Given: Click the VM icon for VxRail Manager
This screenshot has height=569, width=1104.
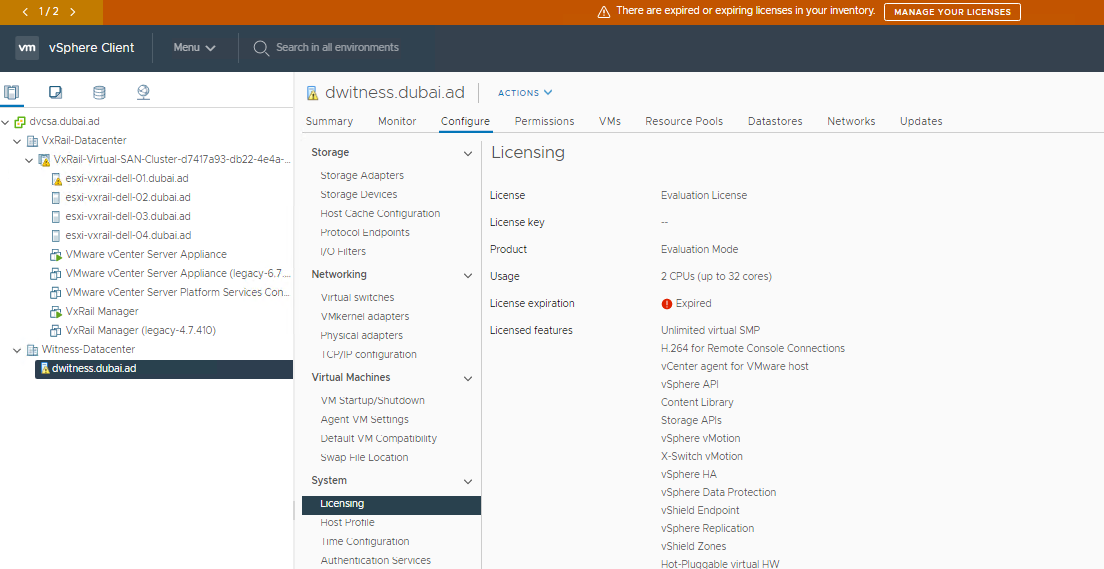Looking at the screenshot, I should click(56, 311).
